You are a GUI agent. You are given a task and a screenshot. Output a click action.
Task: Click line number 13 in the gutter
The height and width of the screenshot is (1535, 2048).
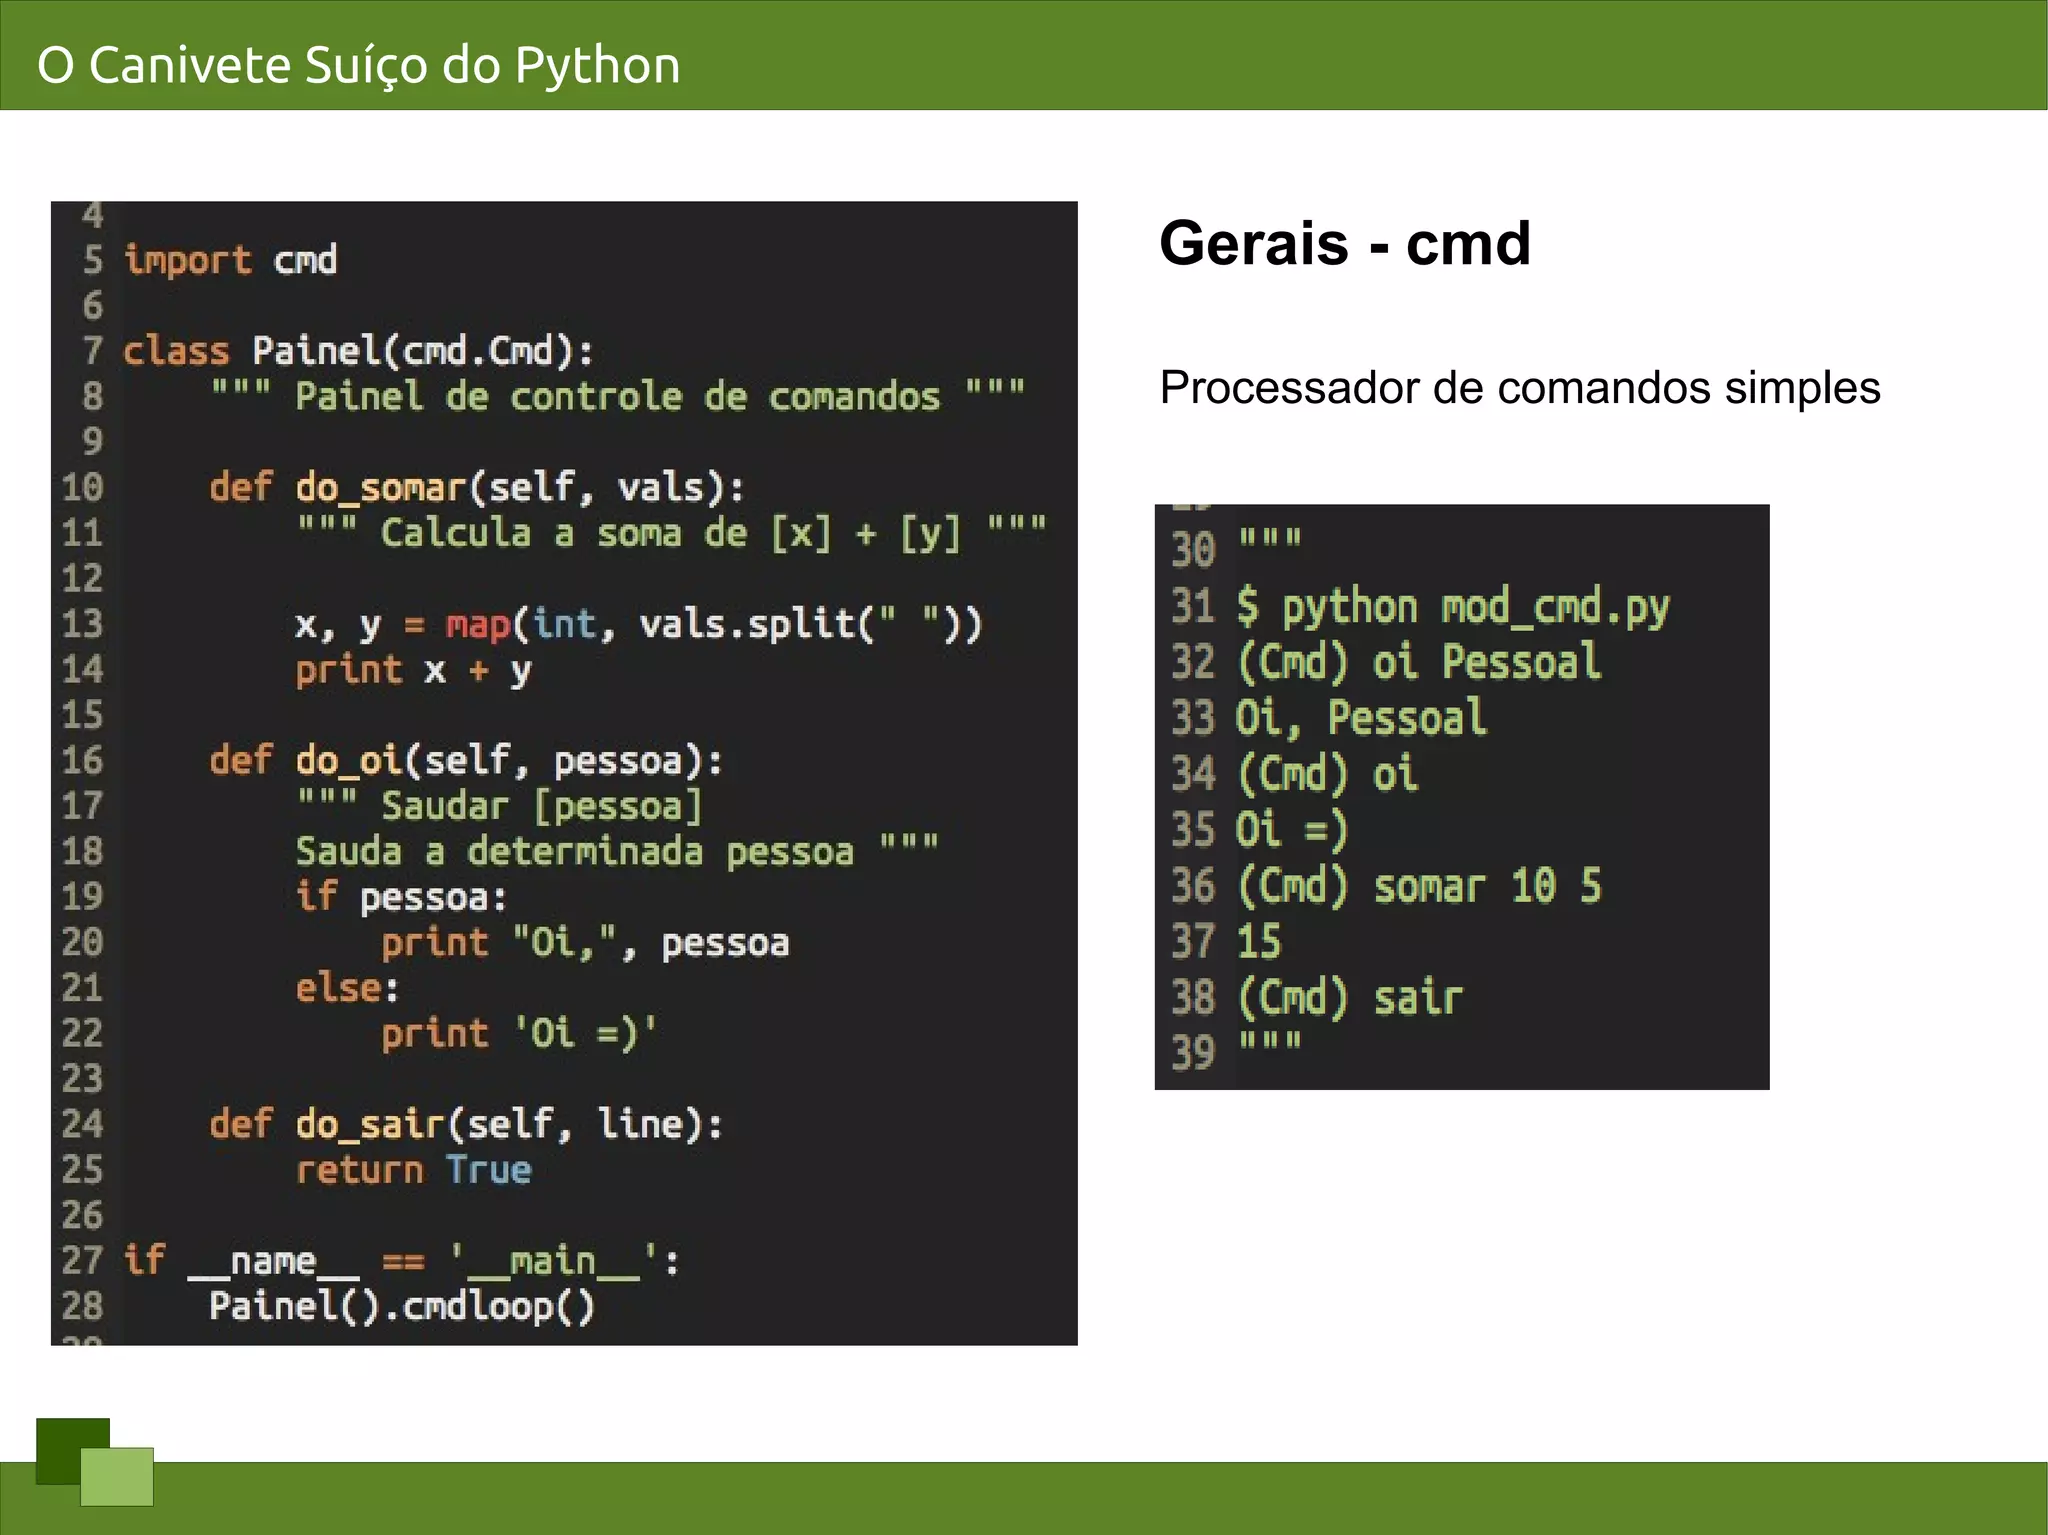pyautogui.click(x=82, y=624)
